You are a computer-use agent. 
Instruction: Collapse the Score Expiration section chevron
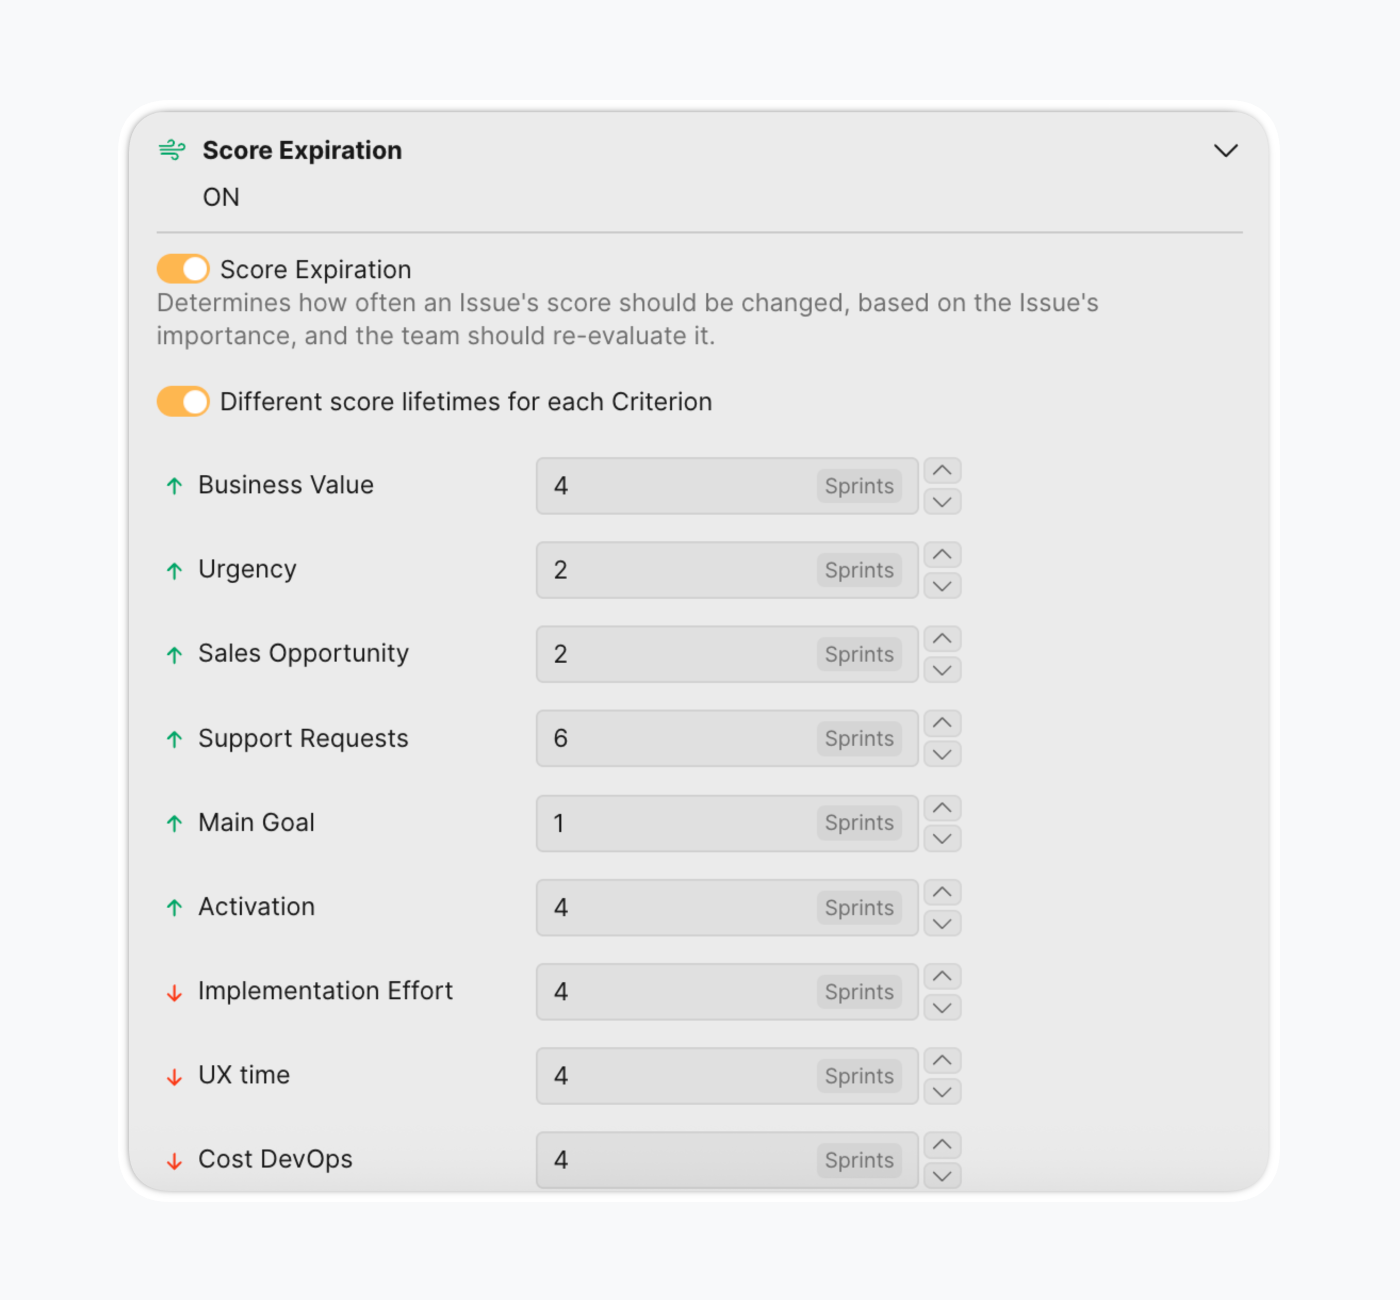1225,151
